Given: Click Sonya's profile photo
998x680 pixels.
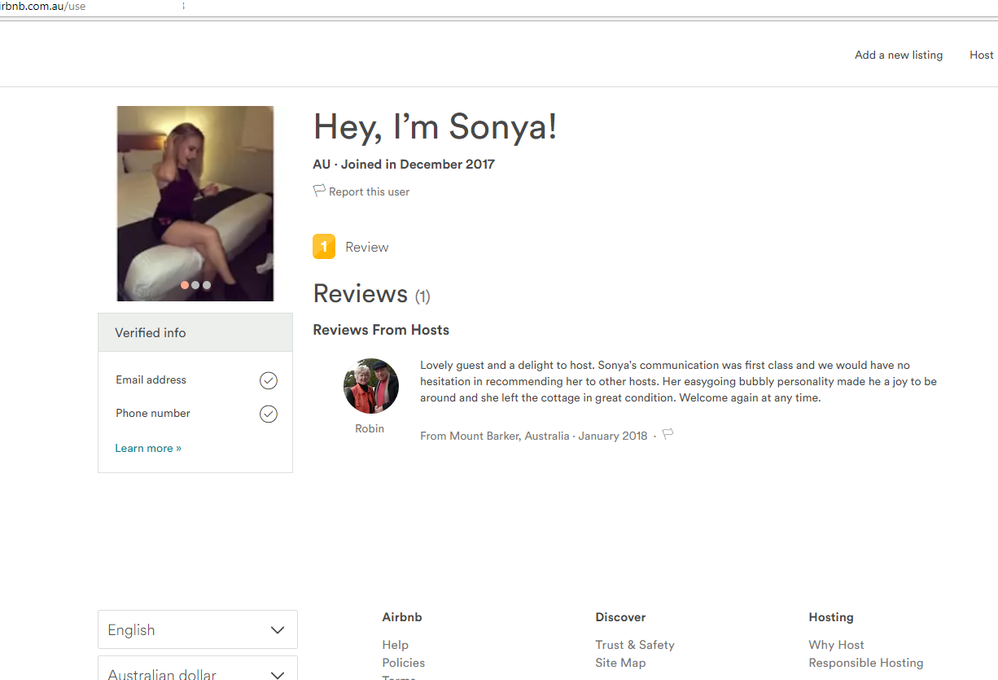Looking at the screenshot, I should [195, 203].
